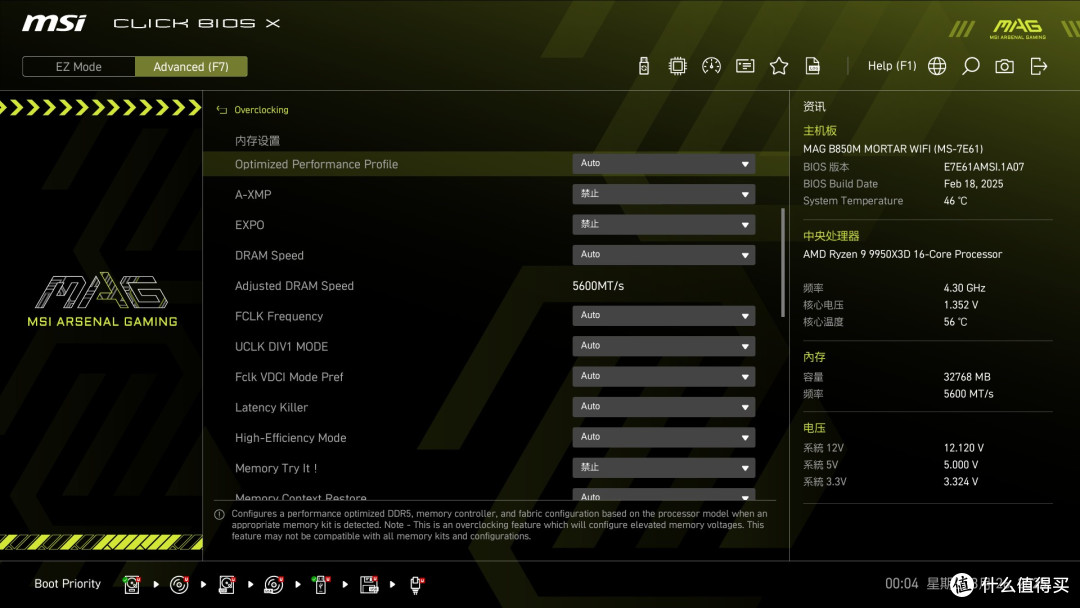Click the Boot Priority label
This screenshot has height=608, width=1080.
click(68, 584)
